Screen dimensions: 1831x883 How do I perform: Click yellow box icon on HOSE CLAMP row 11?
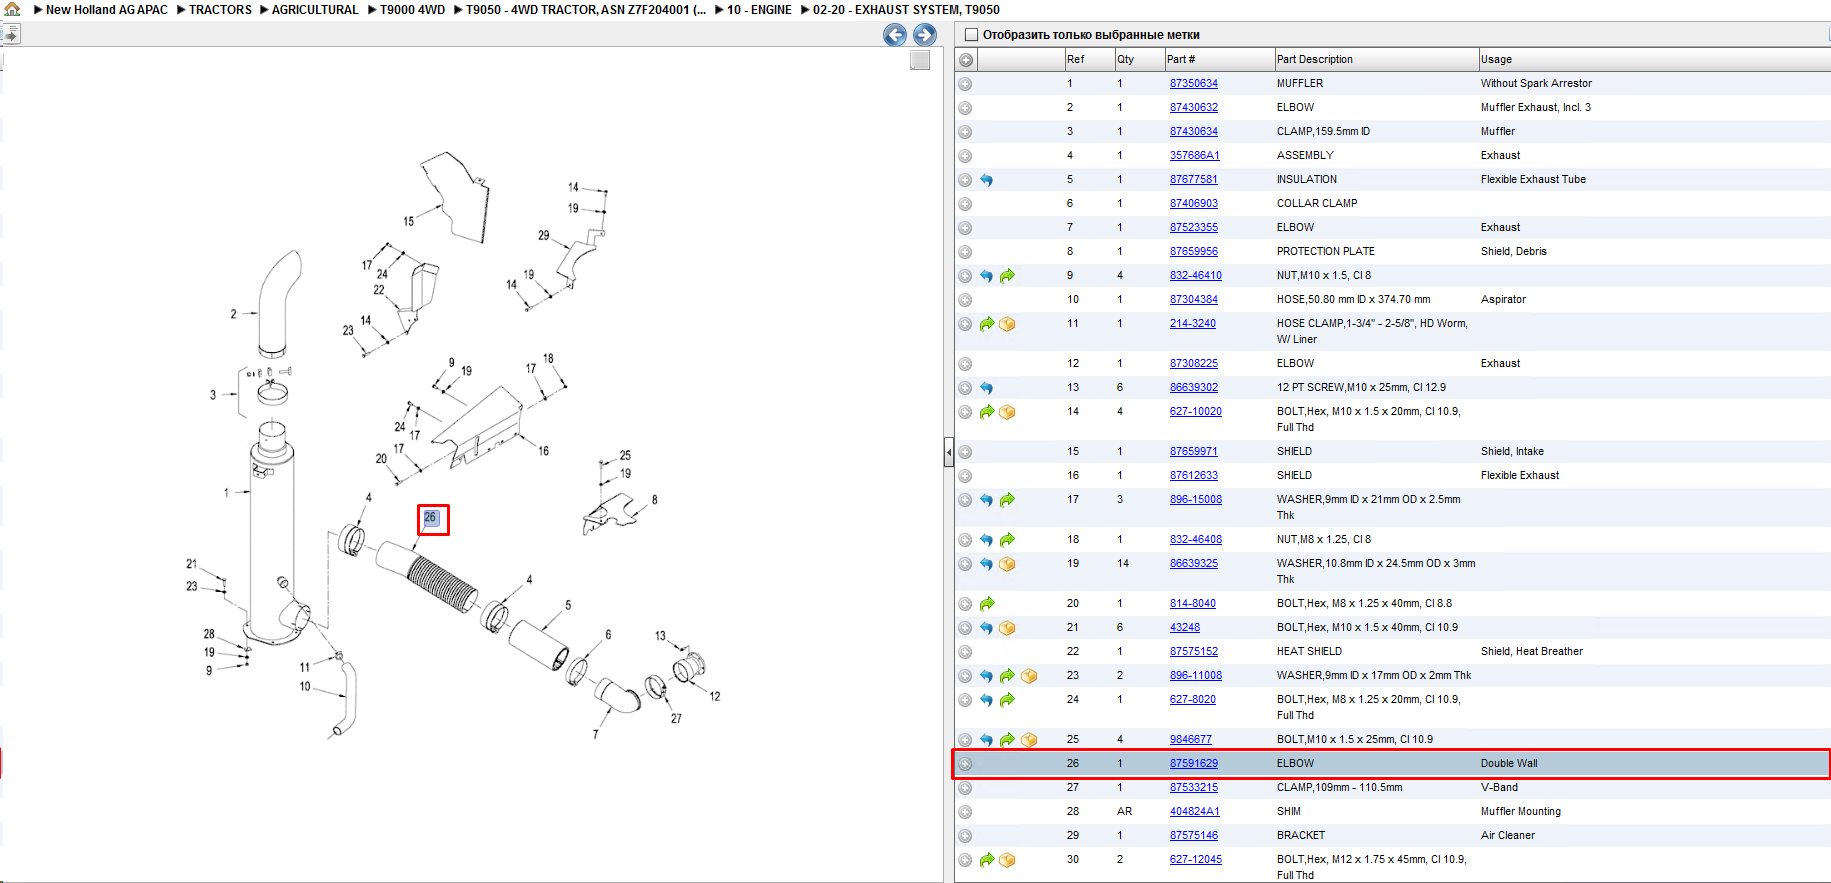[x=1007, y=324]
